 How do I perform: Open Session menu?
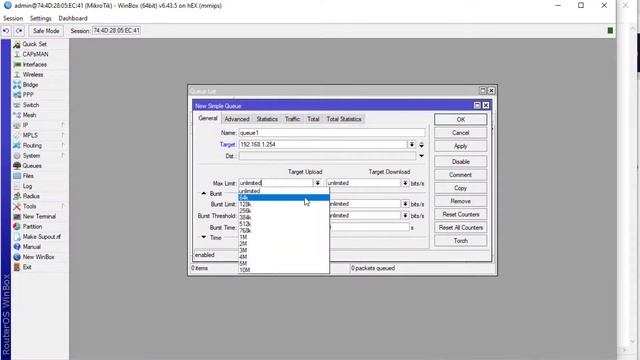tap(13, 18)
